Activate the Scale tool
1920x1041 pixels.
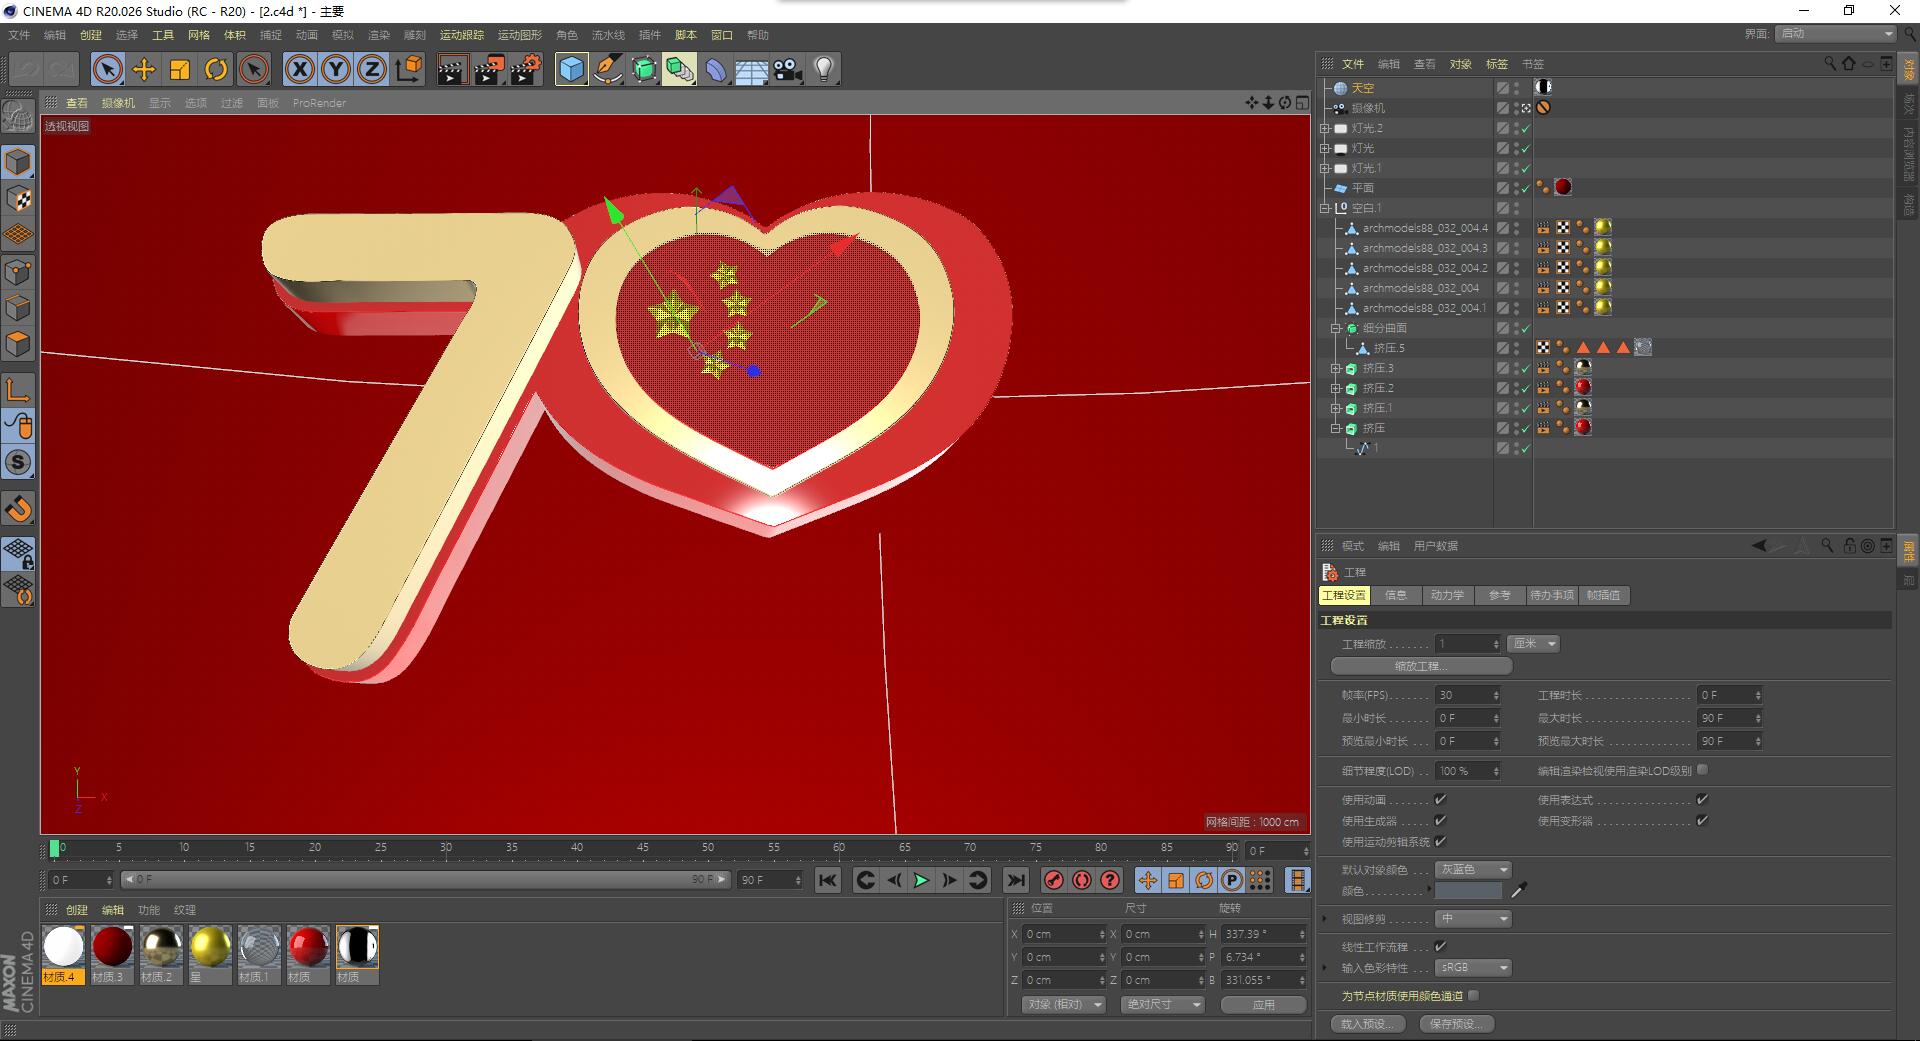180,69
